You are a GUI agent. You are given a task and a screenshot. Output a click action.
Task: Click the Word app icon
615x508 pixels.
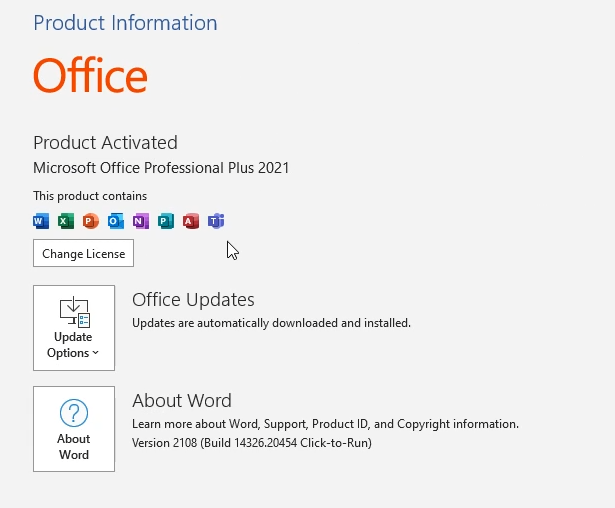(41, 221)
